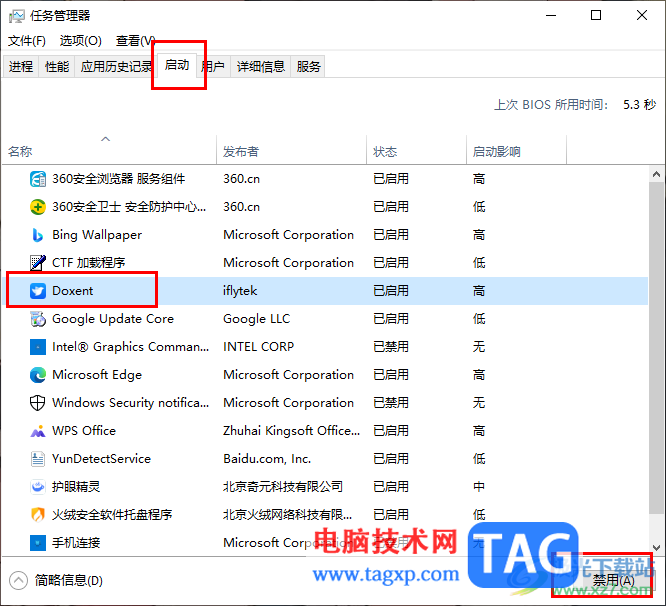
Task: Select the WPS Office row name
Action: (x=84, y=431)
